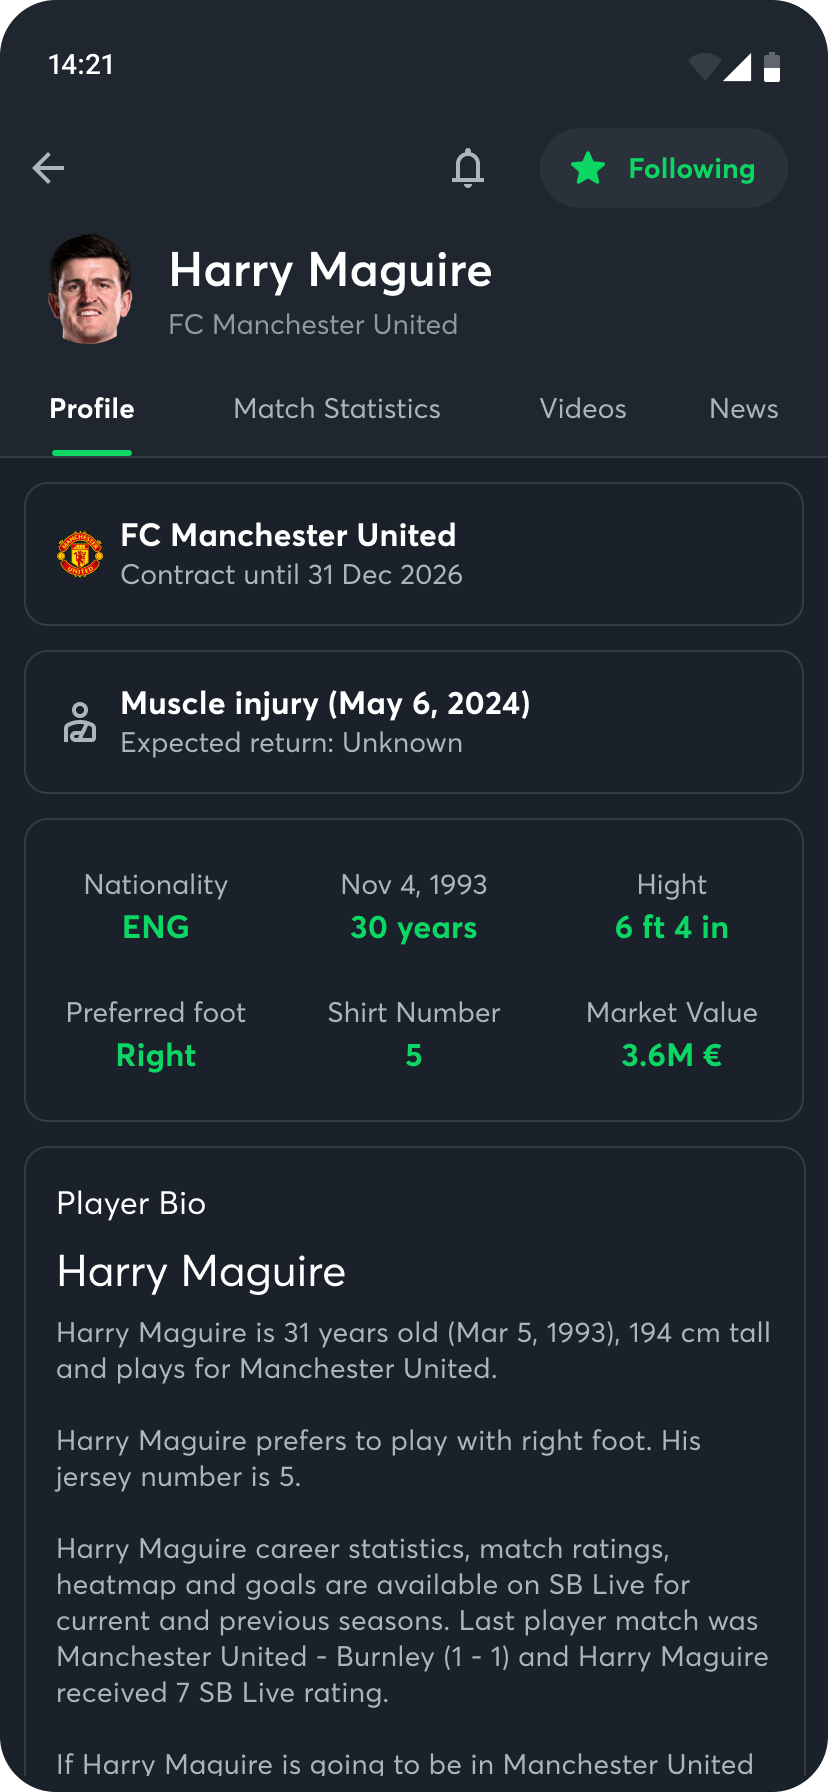Tap the green star icon
Viewport: 828px width, 1792px height.
click(588, 168)
